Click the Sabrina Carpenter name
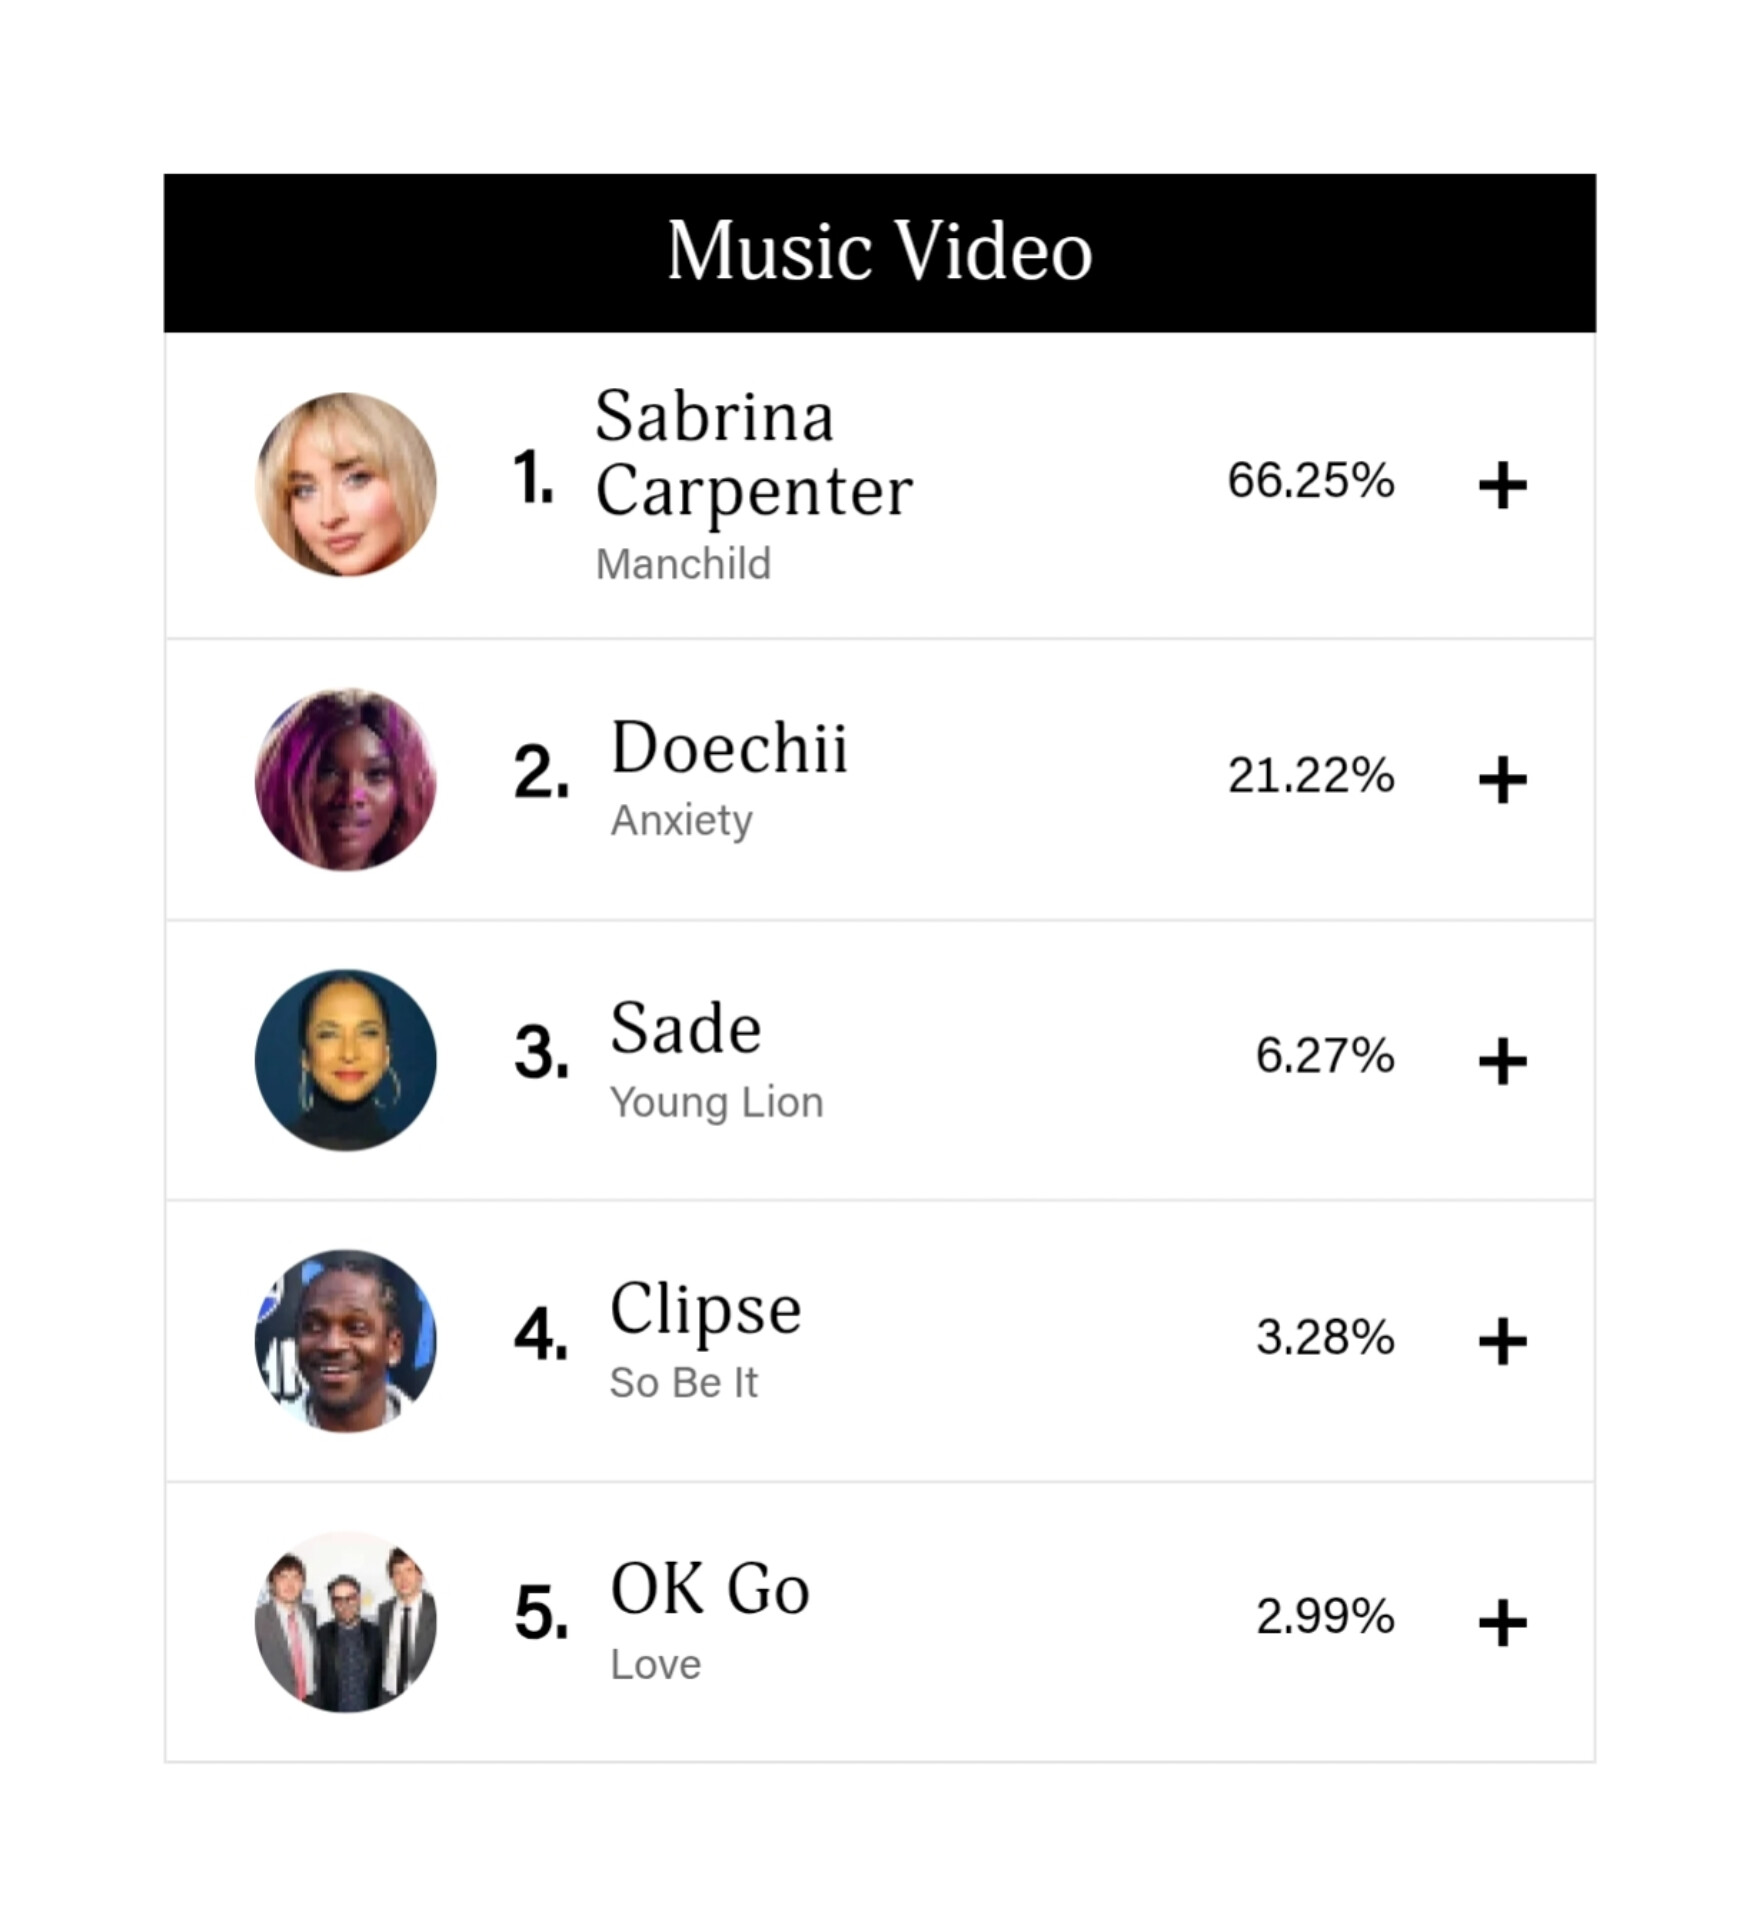The width and height of the screenshot is (1756, 1920). [753, 453]
